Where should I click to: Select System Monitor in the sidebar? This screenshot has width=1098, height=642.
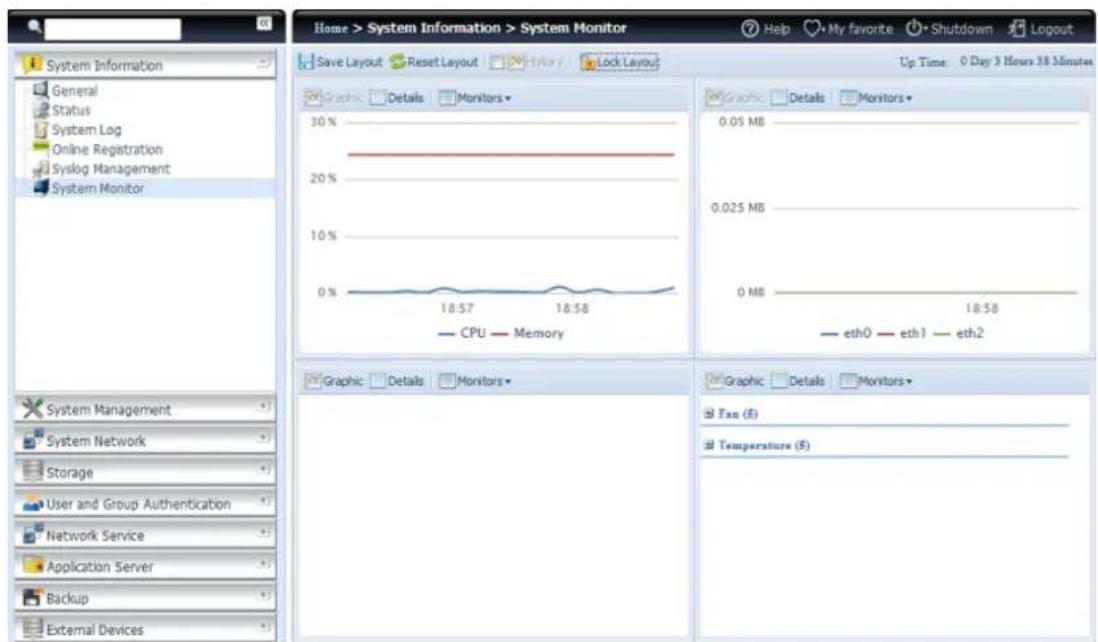(98, 189)
